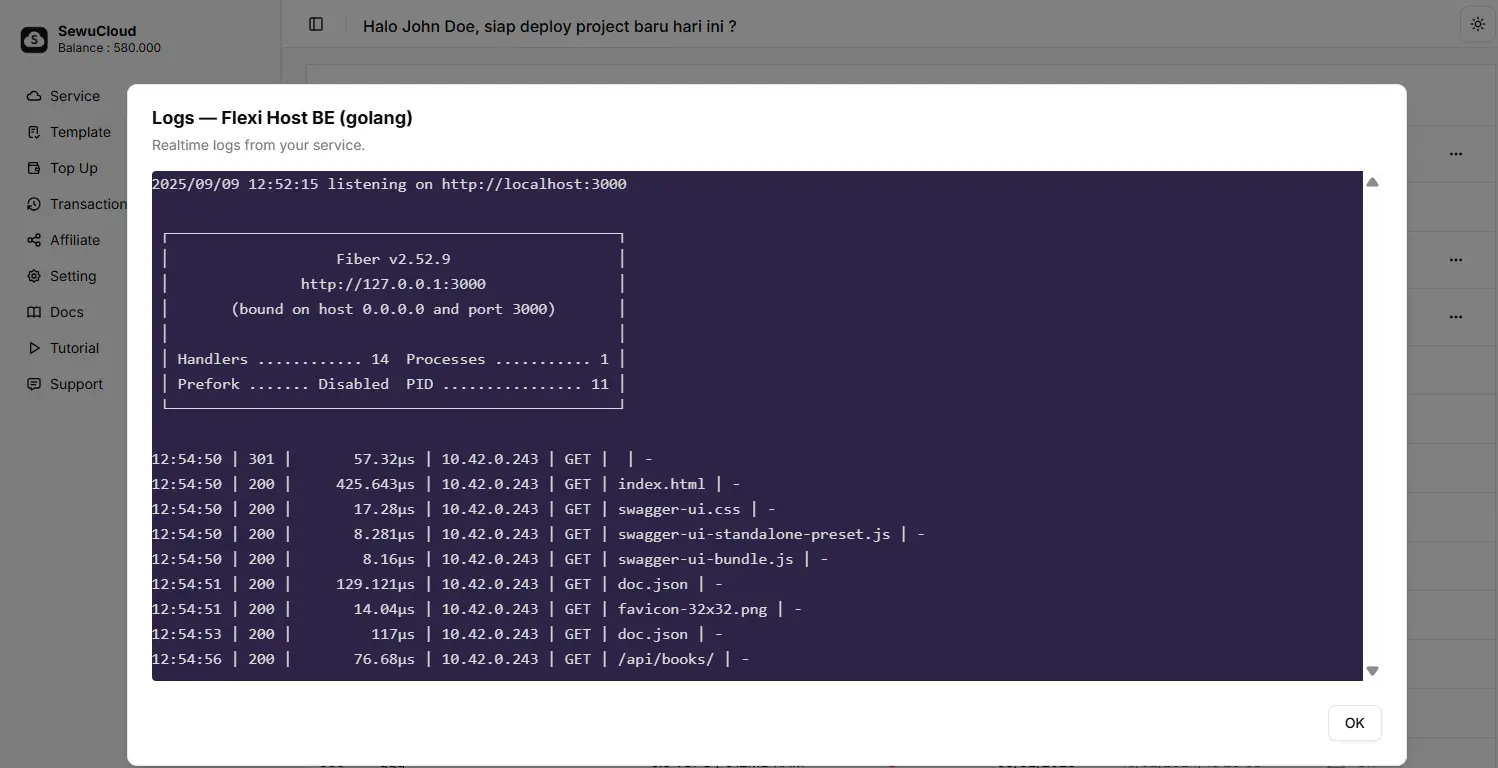The image size is (1498, 768).
Task: Click the 12:54:53 doc.json 117µs log line
Action: tap(437, 634)
